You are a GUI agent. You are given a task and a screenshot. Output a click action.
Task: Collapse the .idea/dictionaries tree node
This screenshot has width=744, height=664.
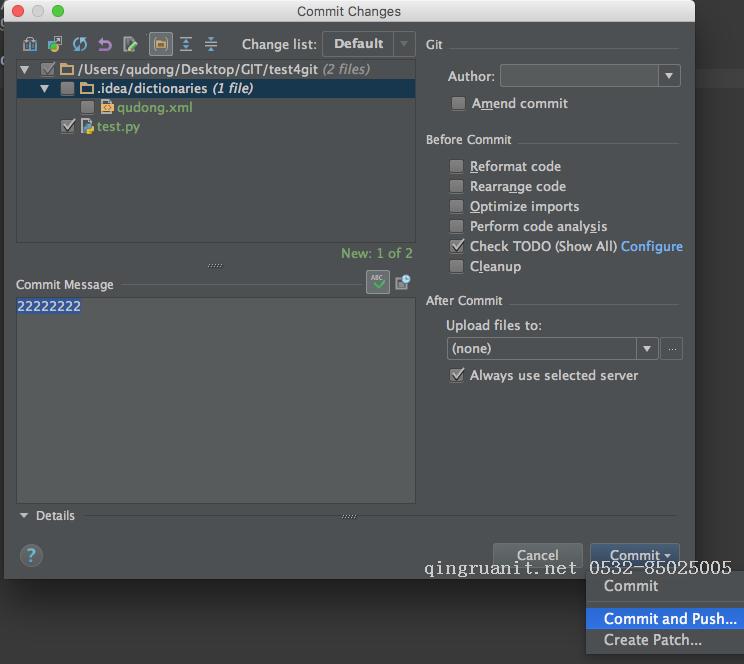point(45,89)
